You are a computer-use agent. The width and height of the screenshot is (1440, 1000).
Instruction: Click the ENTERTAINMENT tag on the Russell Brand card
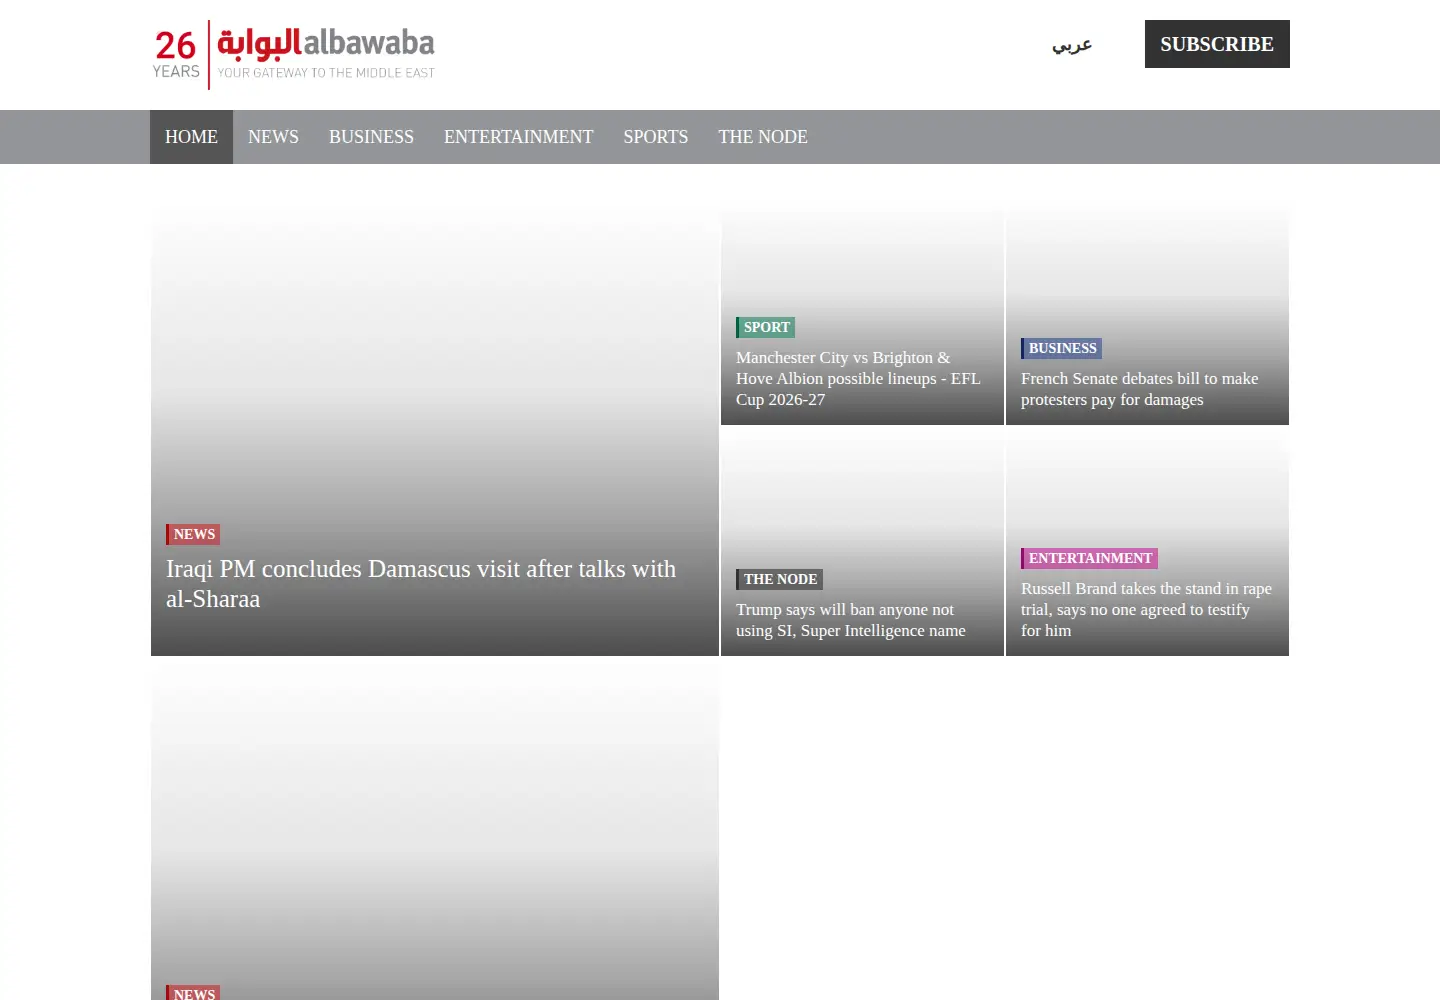1090,558
